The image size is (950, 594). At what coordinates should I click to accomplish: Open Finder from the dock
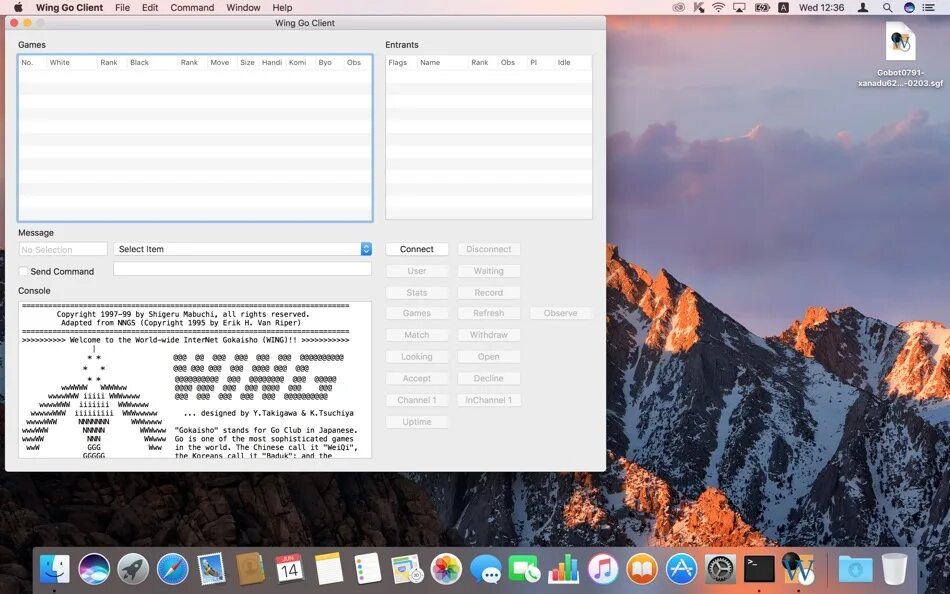(x=55, y=570)
